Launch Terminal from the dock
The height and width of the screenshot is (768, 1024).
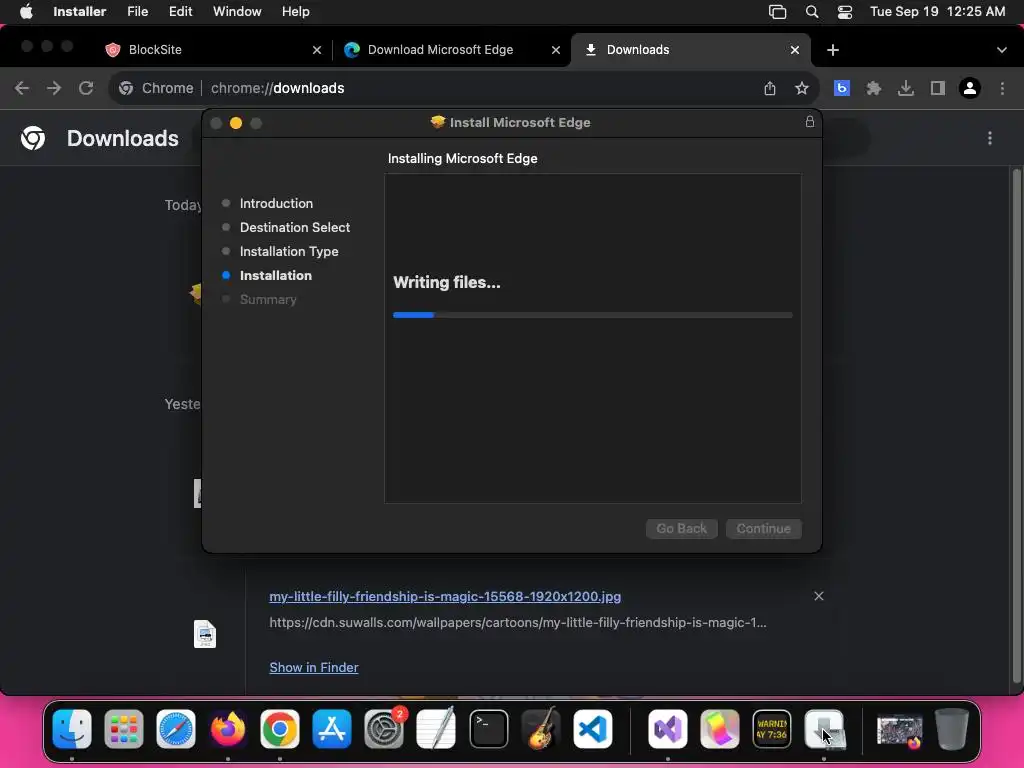pos(488,728)
